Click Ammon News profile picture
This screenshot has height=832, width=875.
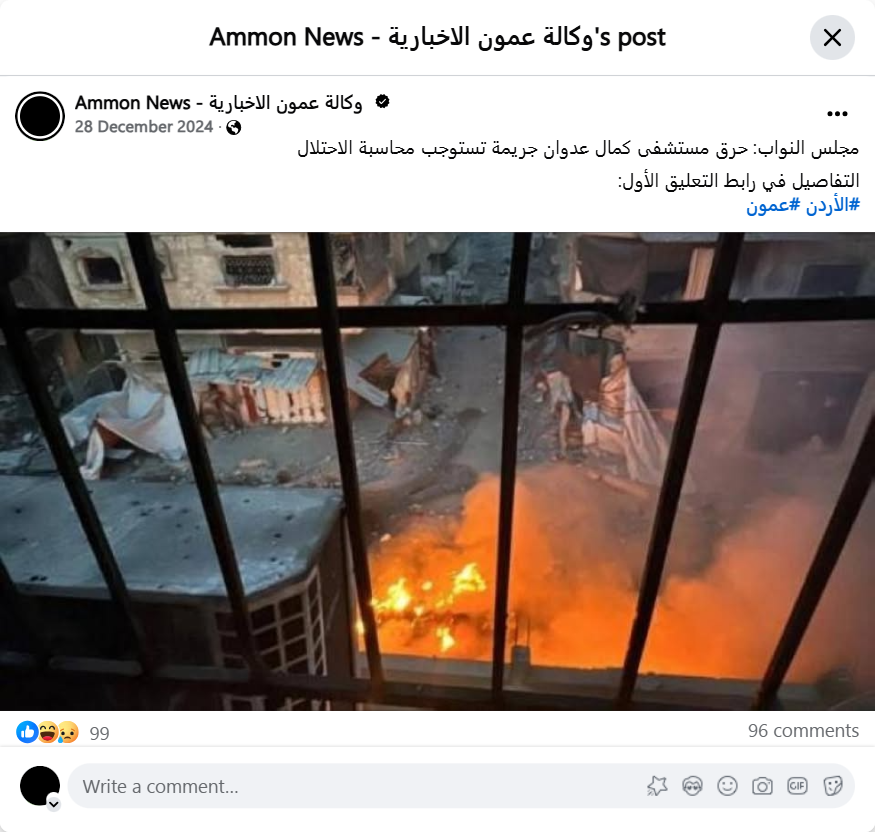40,116
